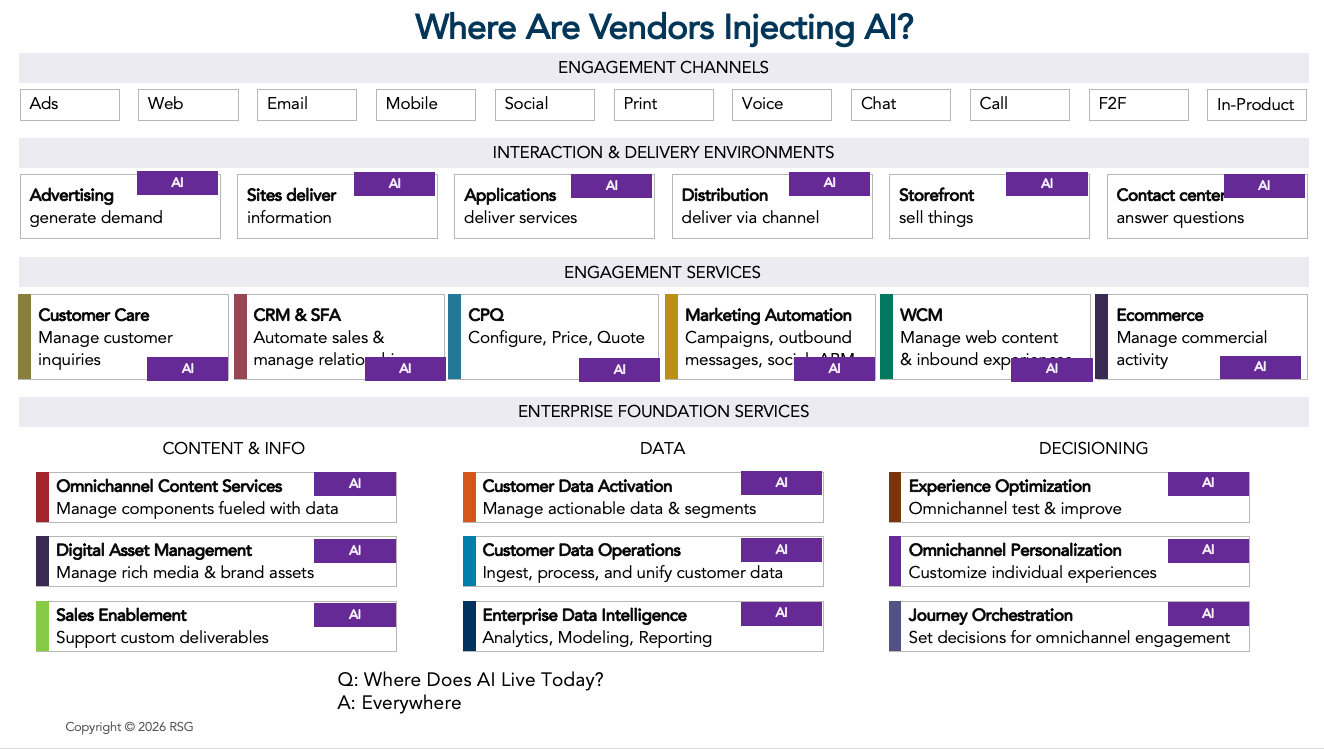Click Enterprise Foundation Services header bar
Image resolution: width=1324 pixels, height=749 pixels.
[x=663, y=412]
